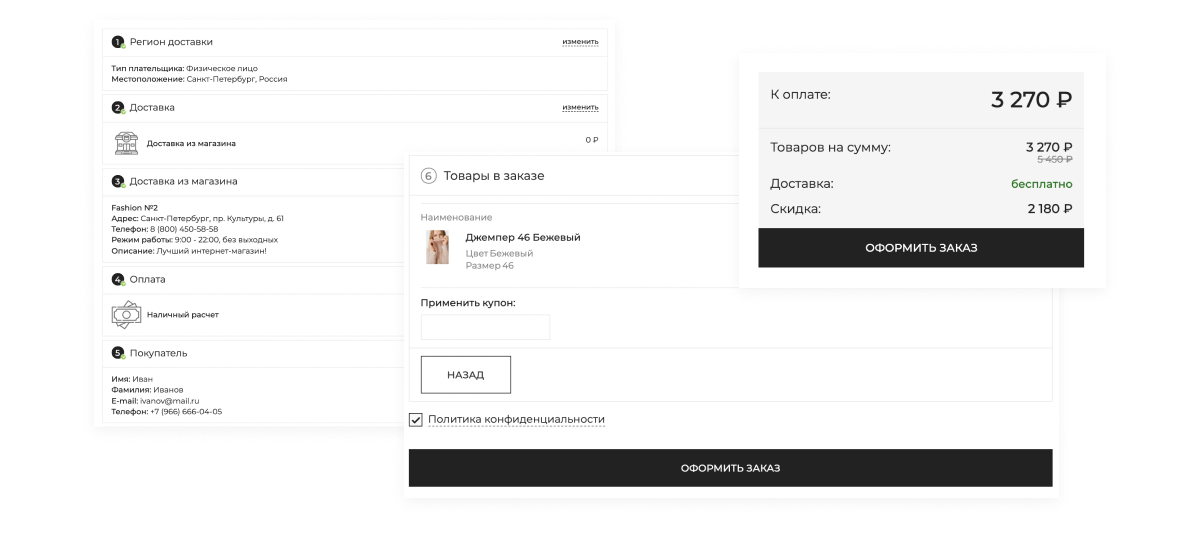This screenshot has width=1200, height=548.
Task: Expand the Доставка из магазина section header
Action: (x=355, y=181)
